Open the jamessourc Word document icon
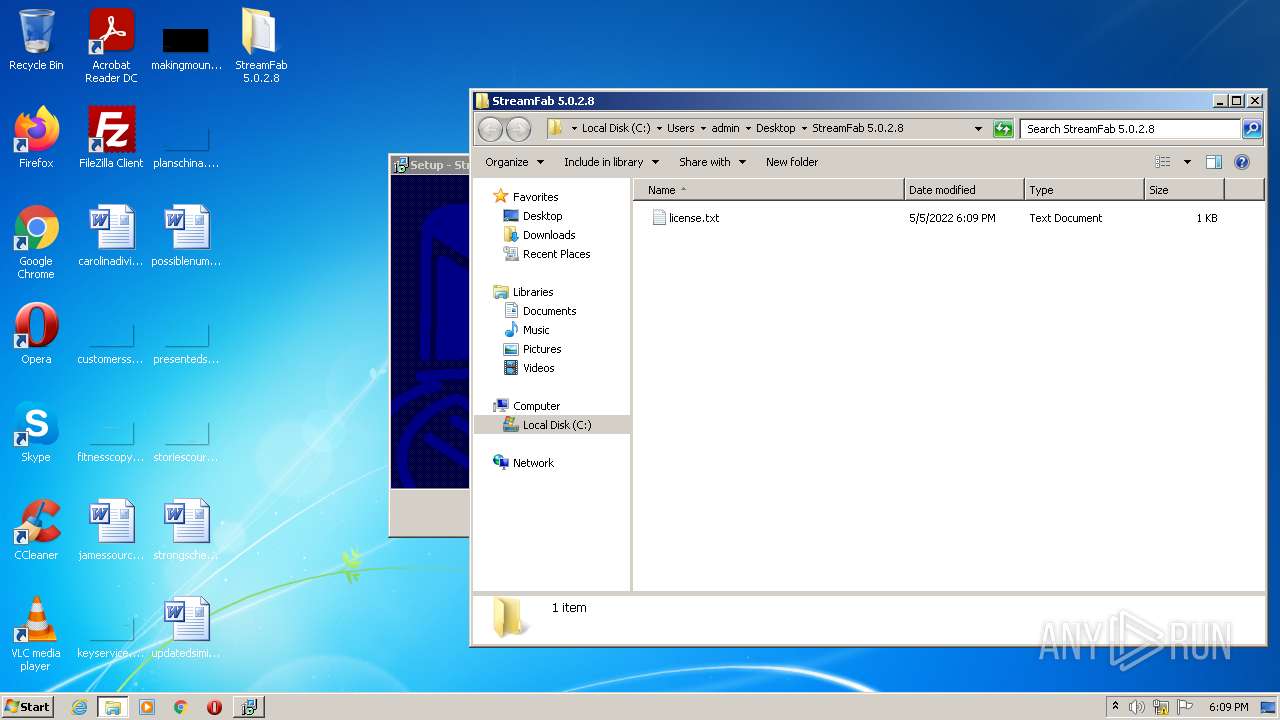The width and height of the screenshot is (1280, 720). click(x=111, y=530)
